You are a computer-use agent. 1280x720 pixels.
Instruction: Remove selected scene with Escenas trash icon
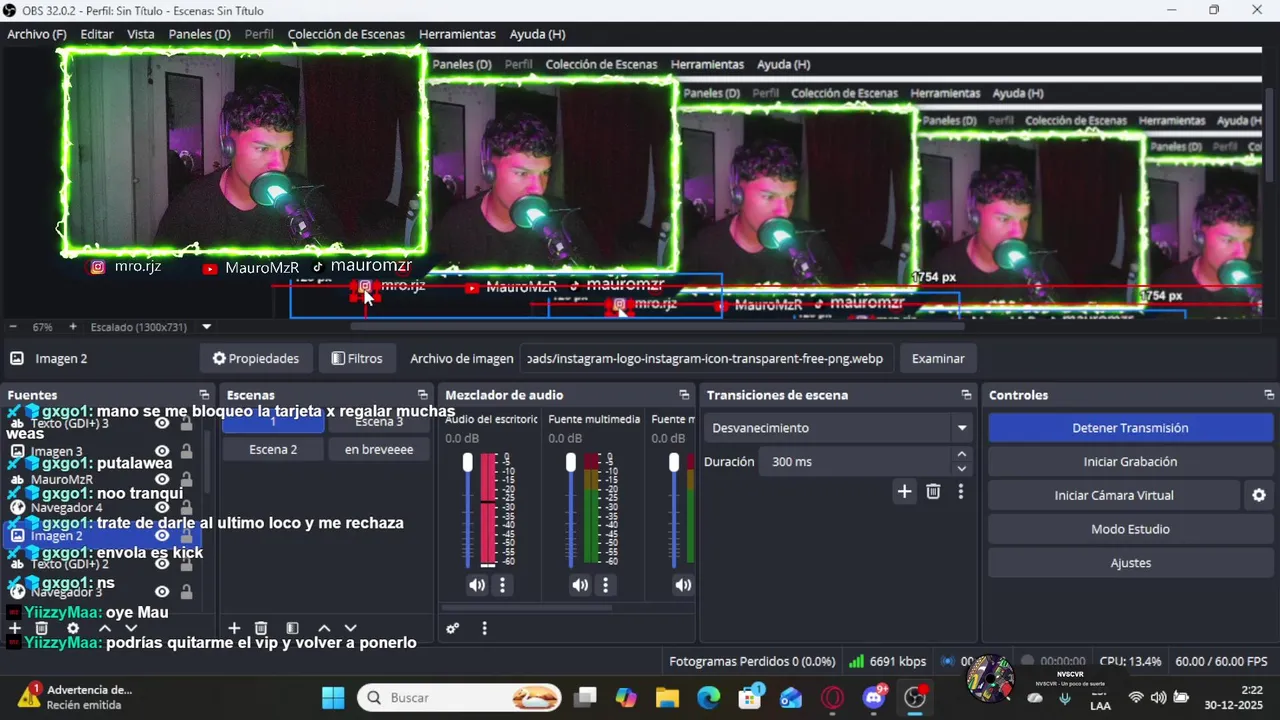[x=261, y=628]
